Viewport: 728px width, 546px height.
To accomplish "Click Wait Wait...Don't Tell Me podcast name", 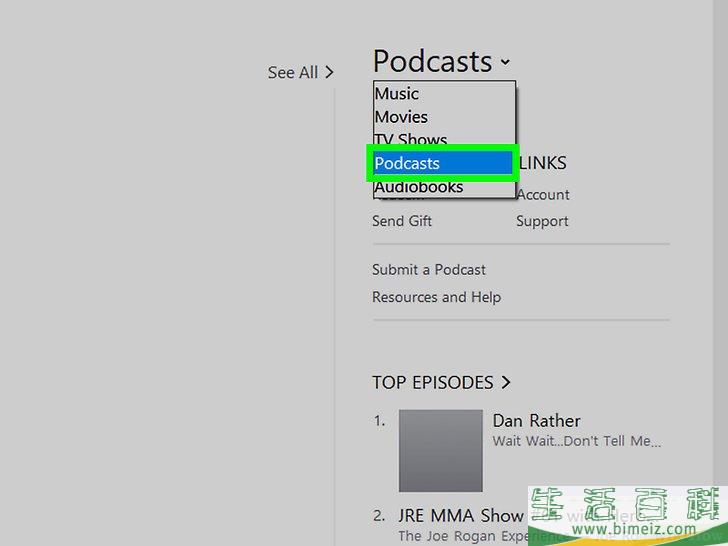I will 577,441.
